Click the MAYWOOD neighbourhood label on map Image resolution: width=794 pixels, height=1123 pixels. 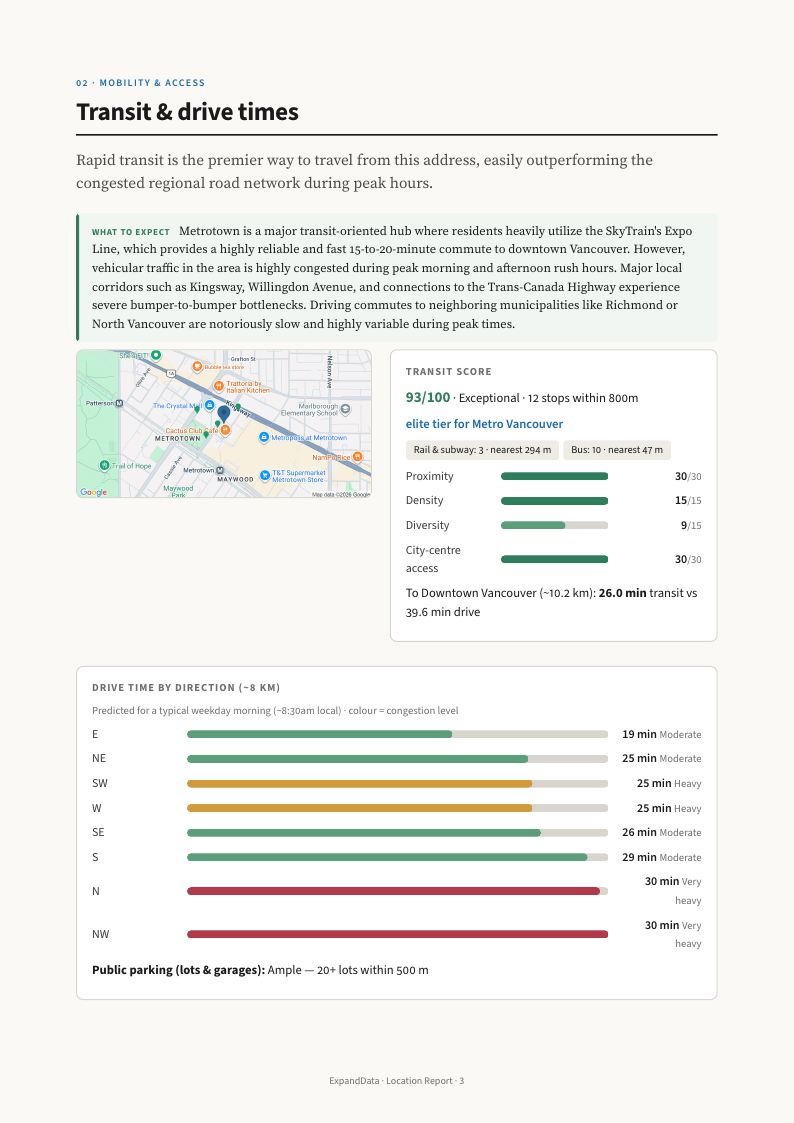click(236, 479)
